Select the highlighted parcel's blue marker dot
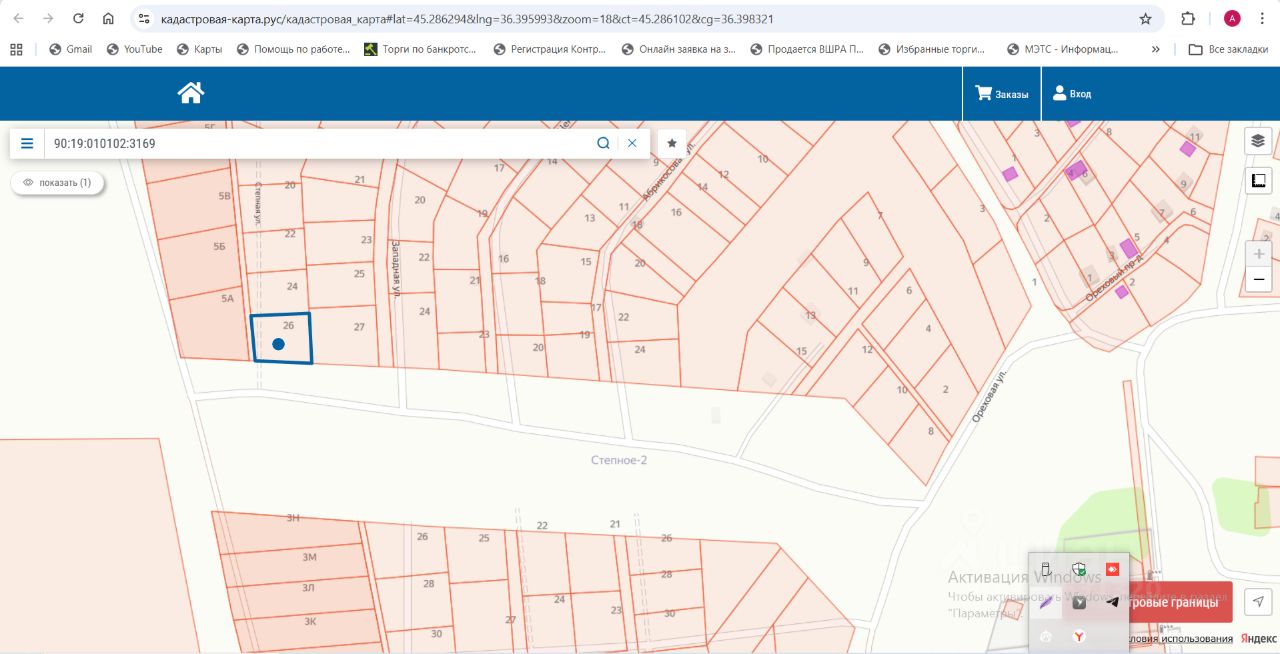The width and height of the screenshot is (1280, 654). click(279, 344)
